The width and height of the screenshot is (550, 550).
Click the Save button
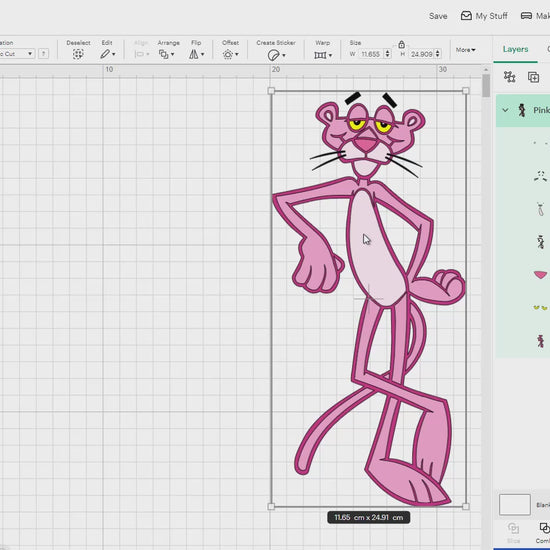pyautogui.click(x=438, y=16)
